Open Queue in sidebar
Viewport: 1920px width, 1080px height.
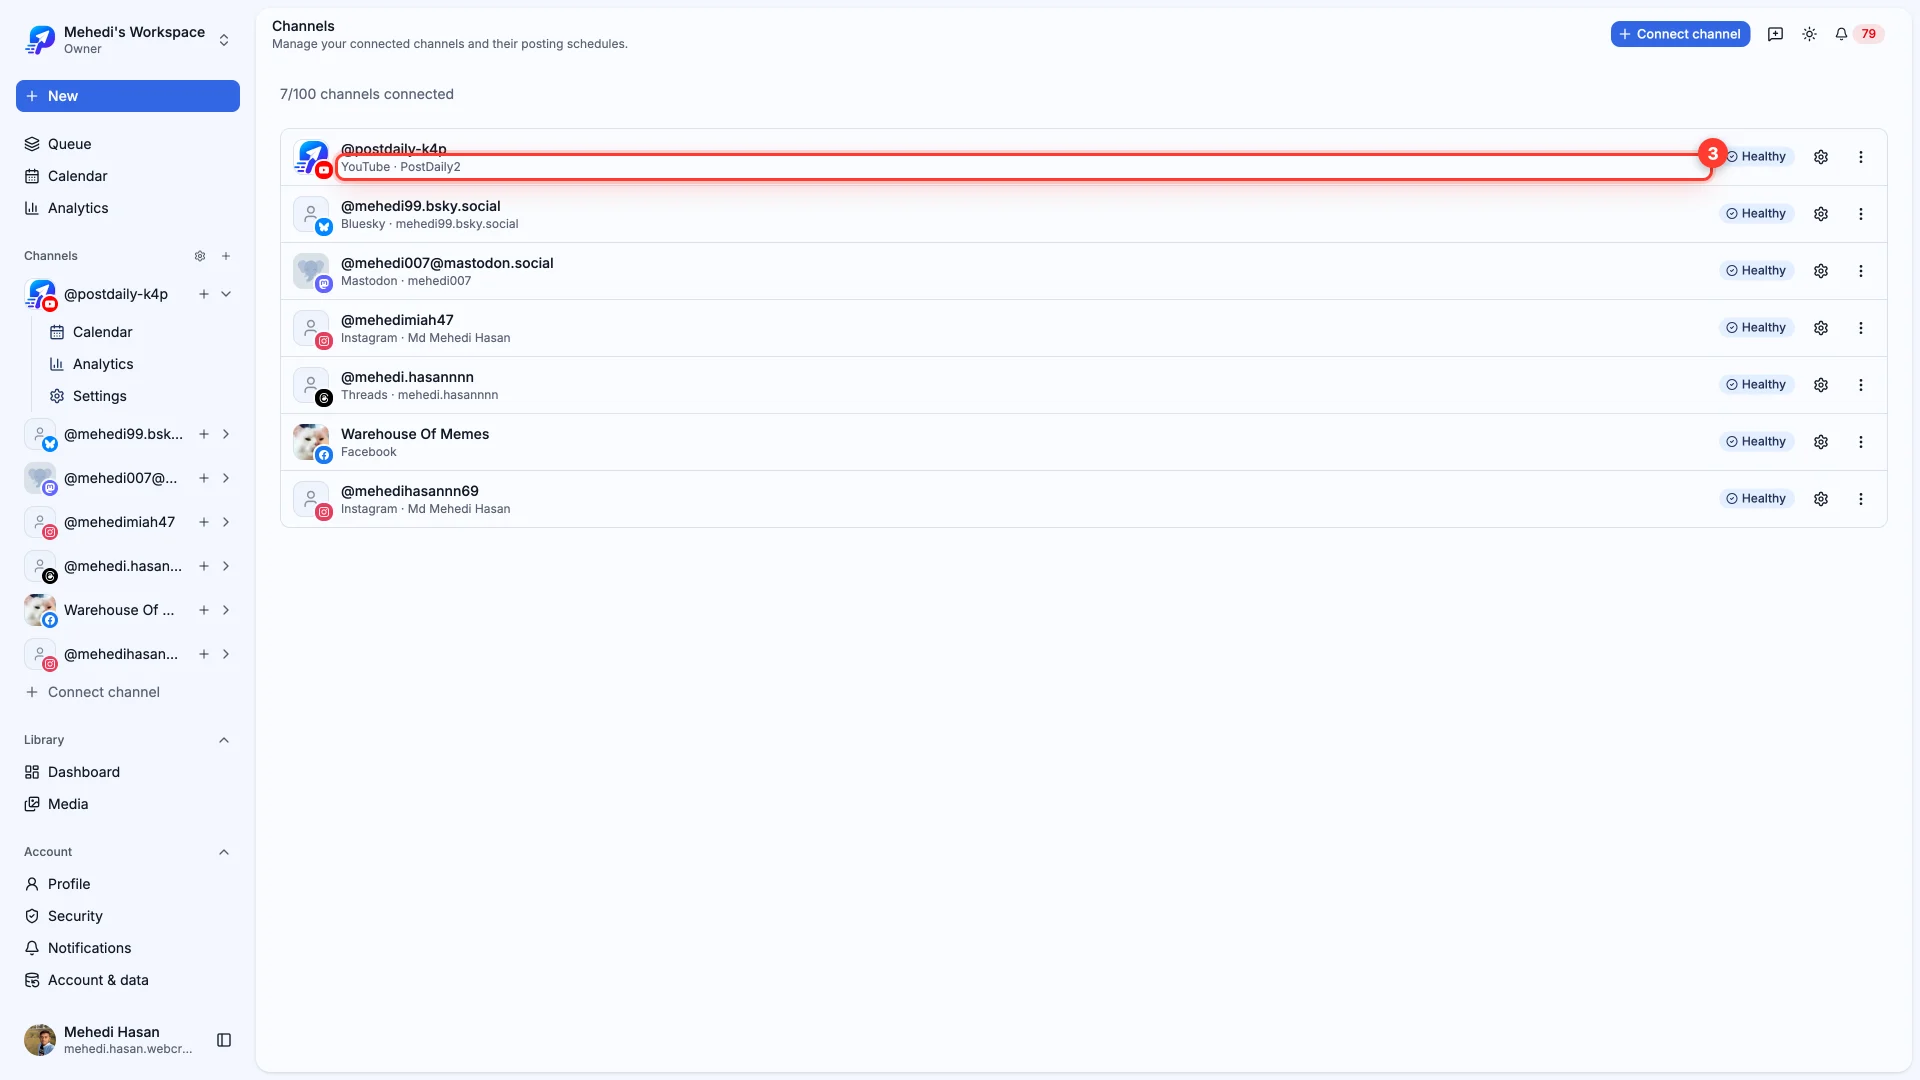(x=128, y=144)
